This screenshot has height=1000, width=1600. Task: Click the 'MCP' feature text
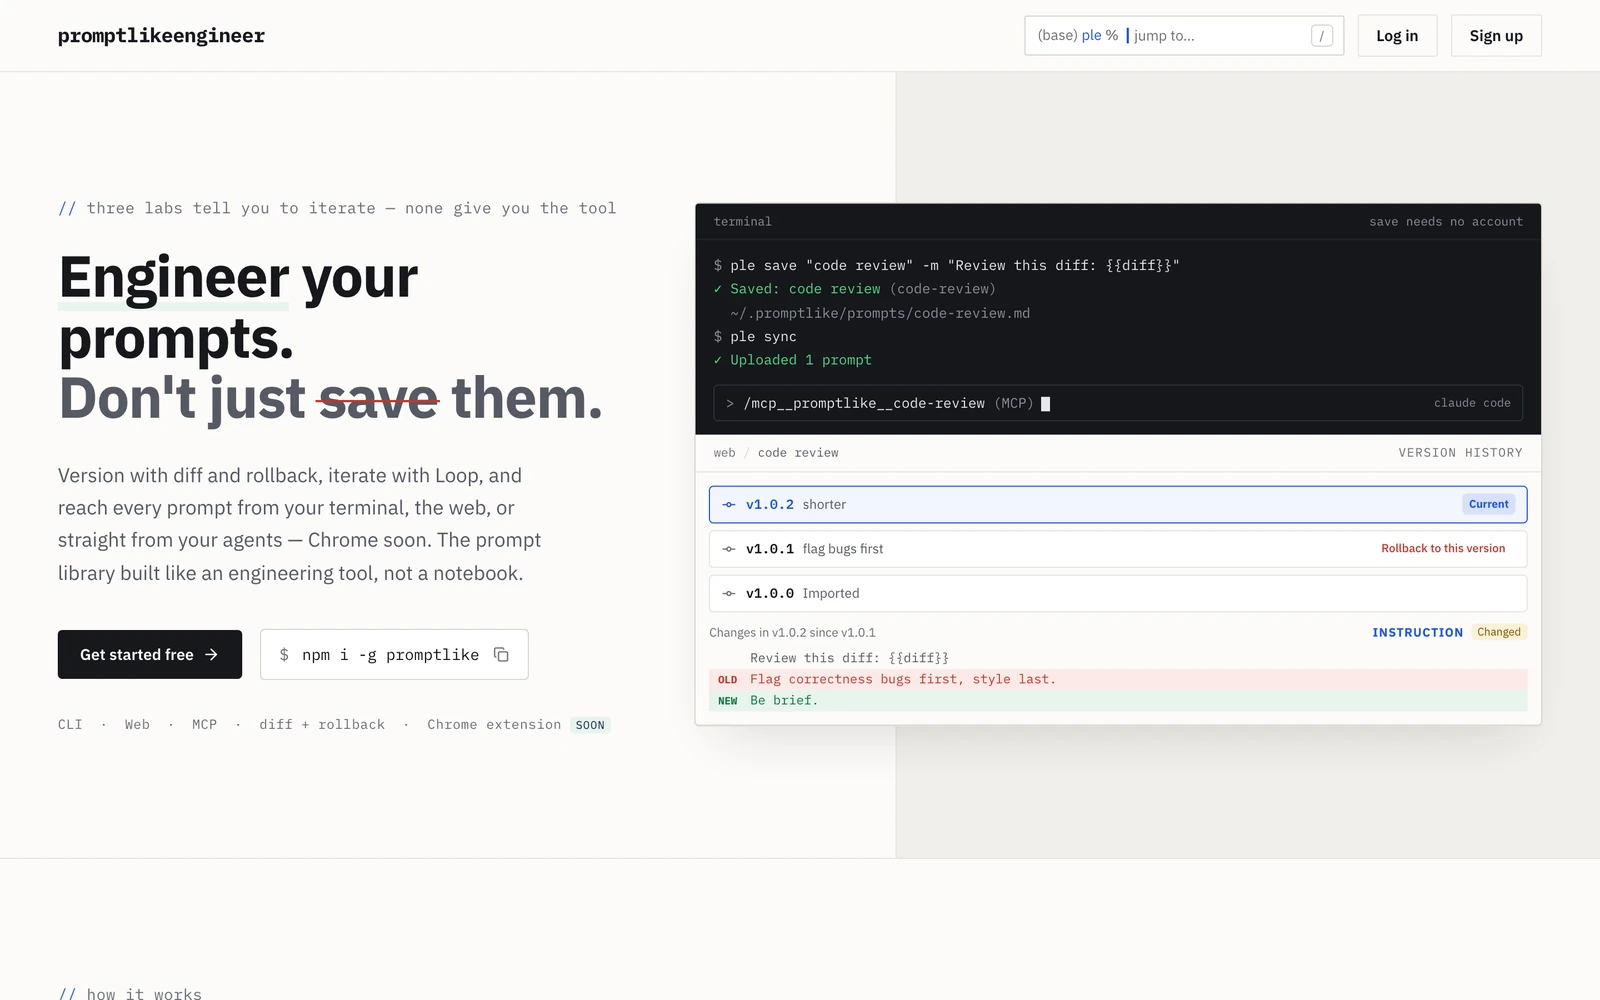[x=204, y=725]
